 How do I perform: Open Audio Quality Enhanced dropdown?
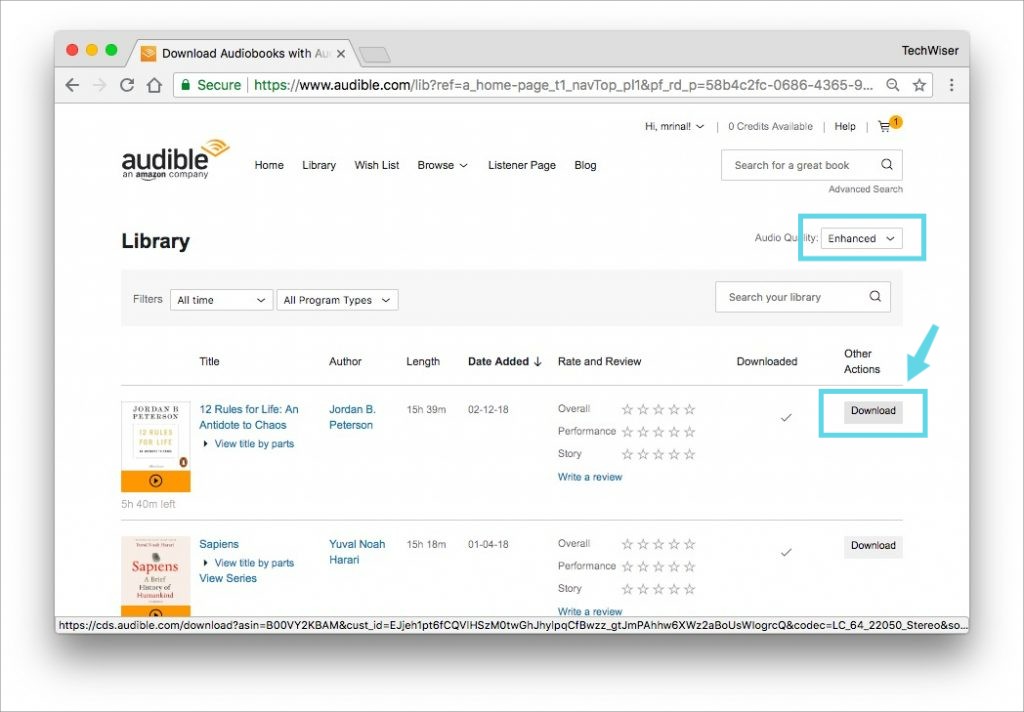[861, 238]
